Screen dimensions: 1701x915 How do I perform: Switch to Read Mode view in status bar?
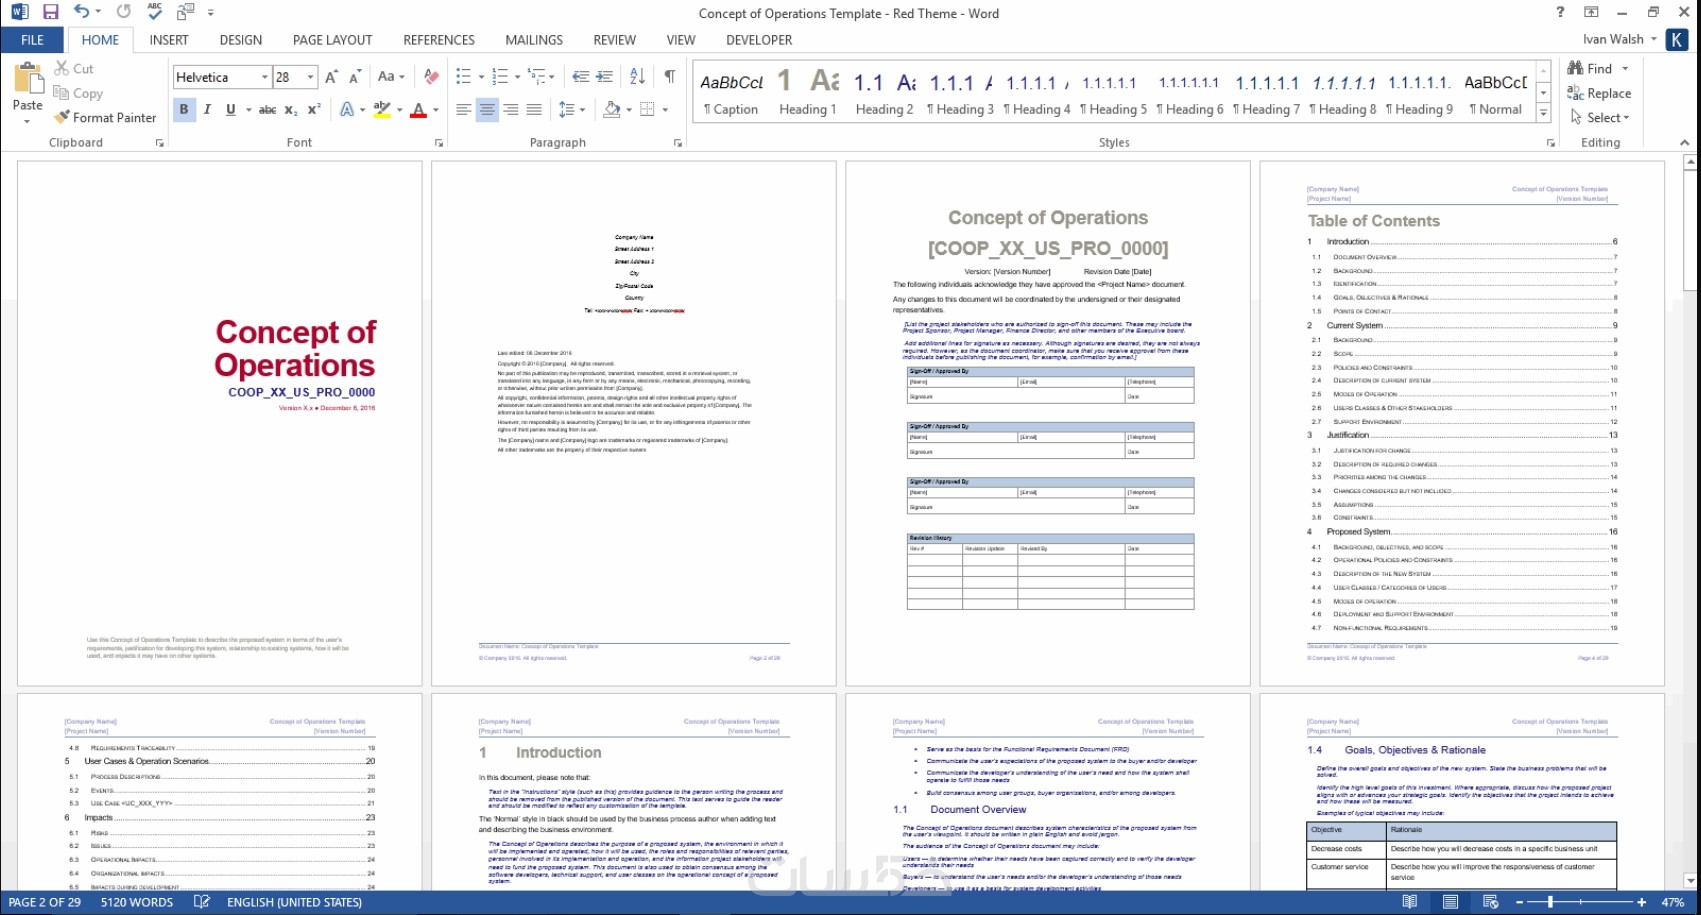click(1409, 902)
